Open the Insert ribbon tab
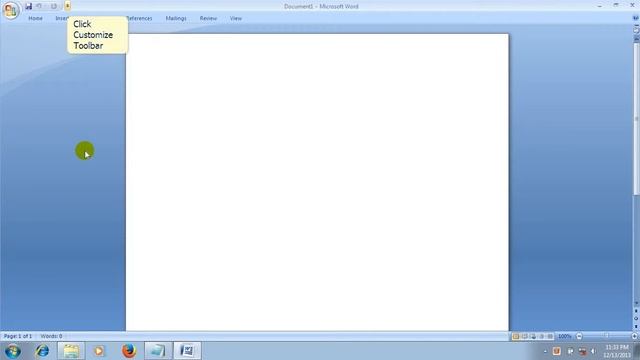 click(x=61, y=18)
